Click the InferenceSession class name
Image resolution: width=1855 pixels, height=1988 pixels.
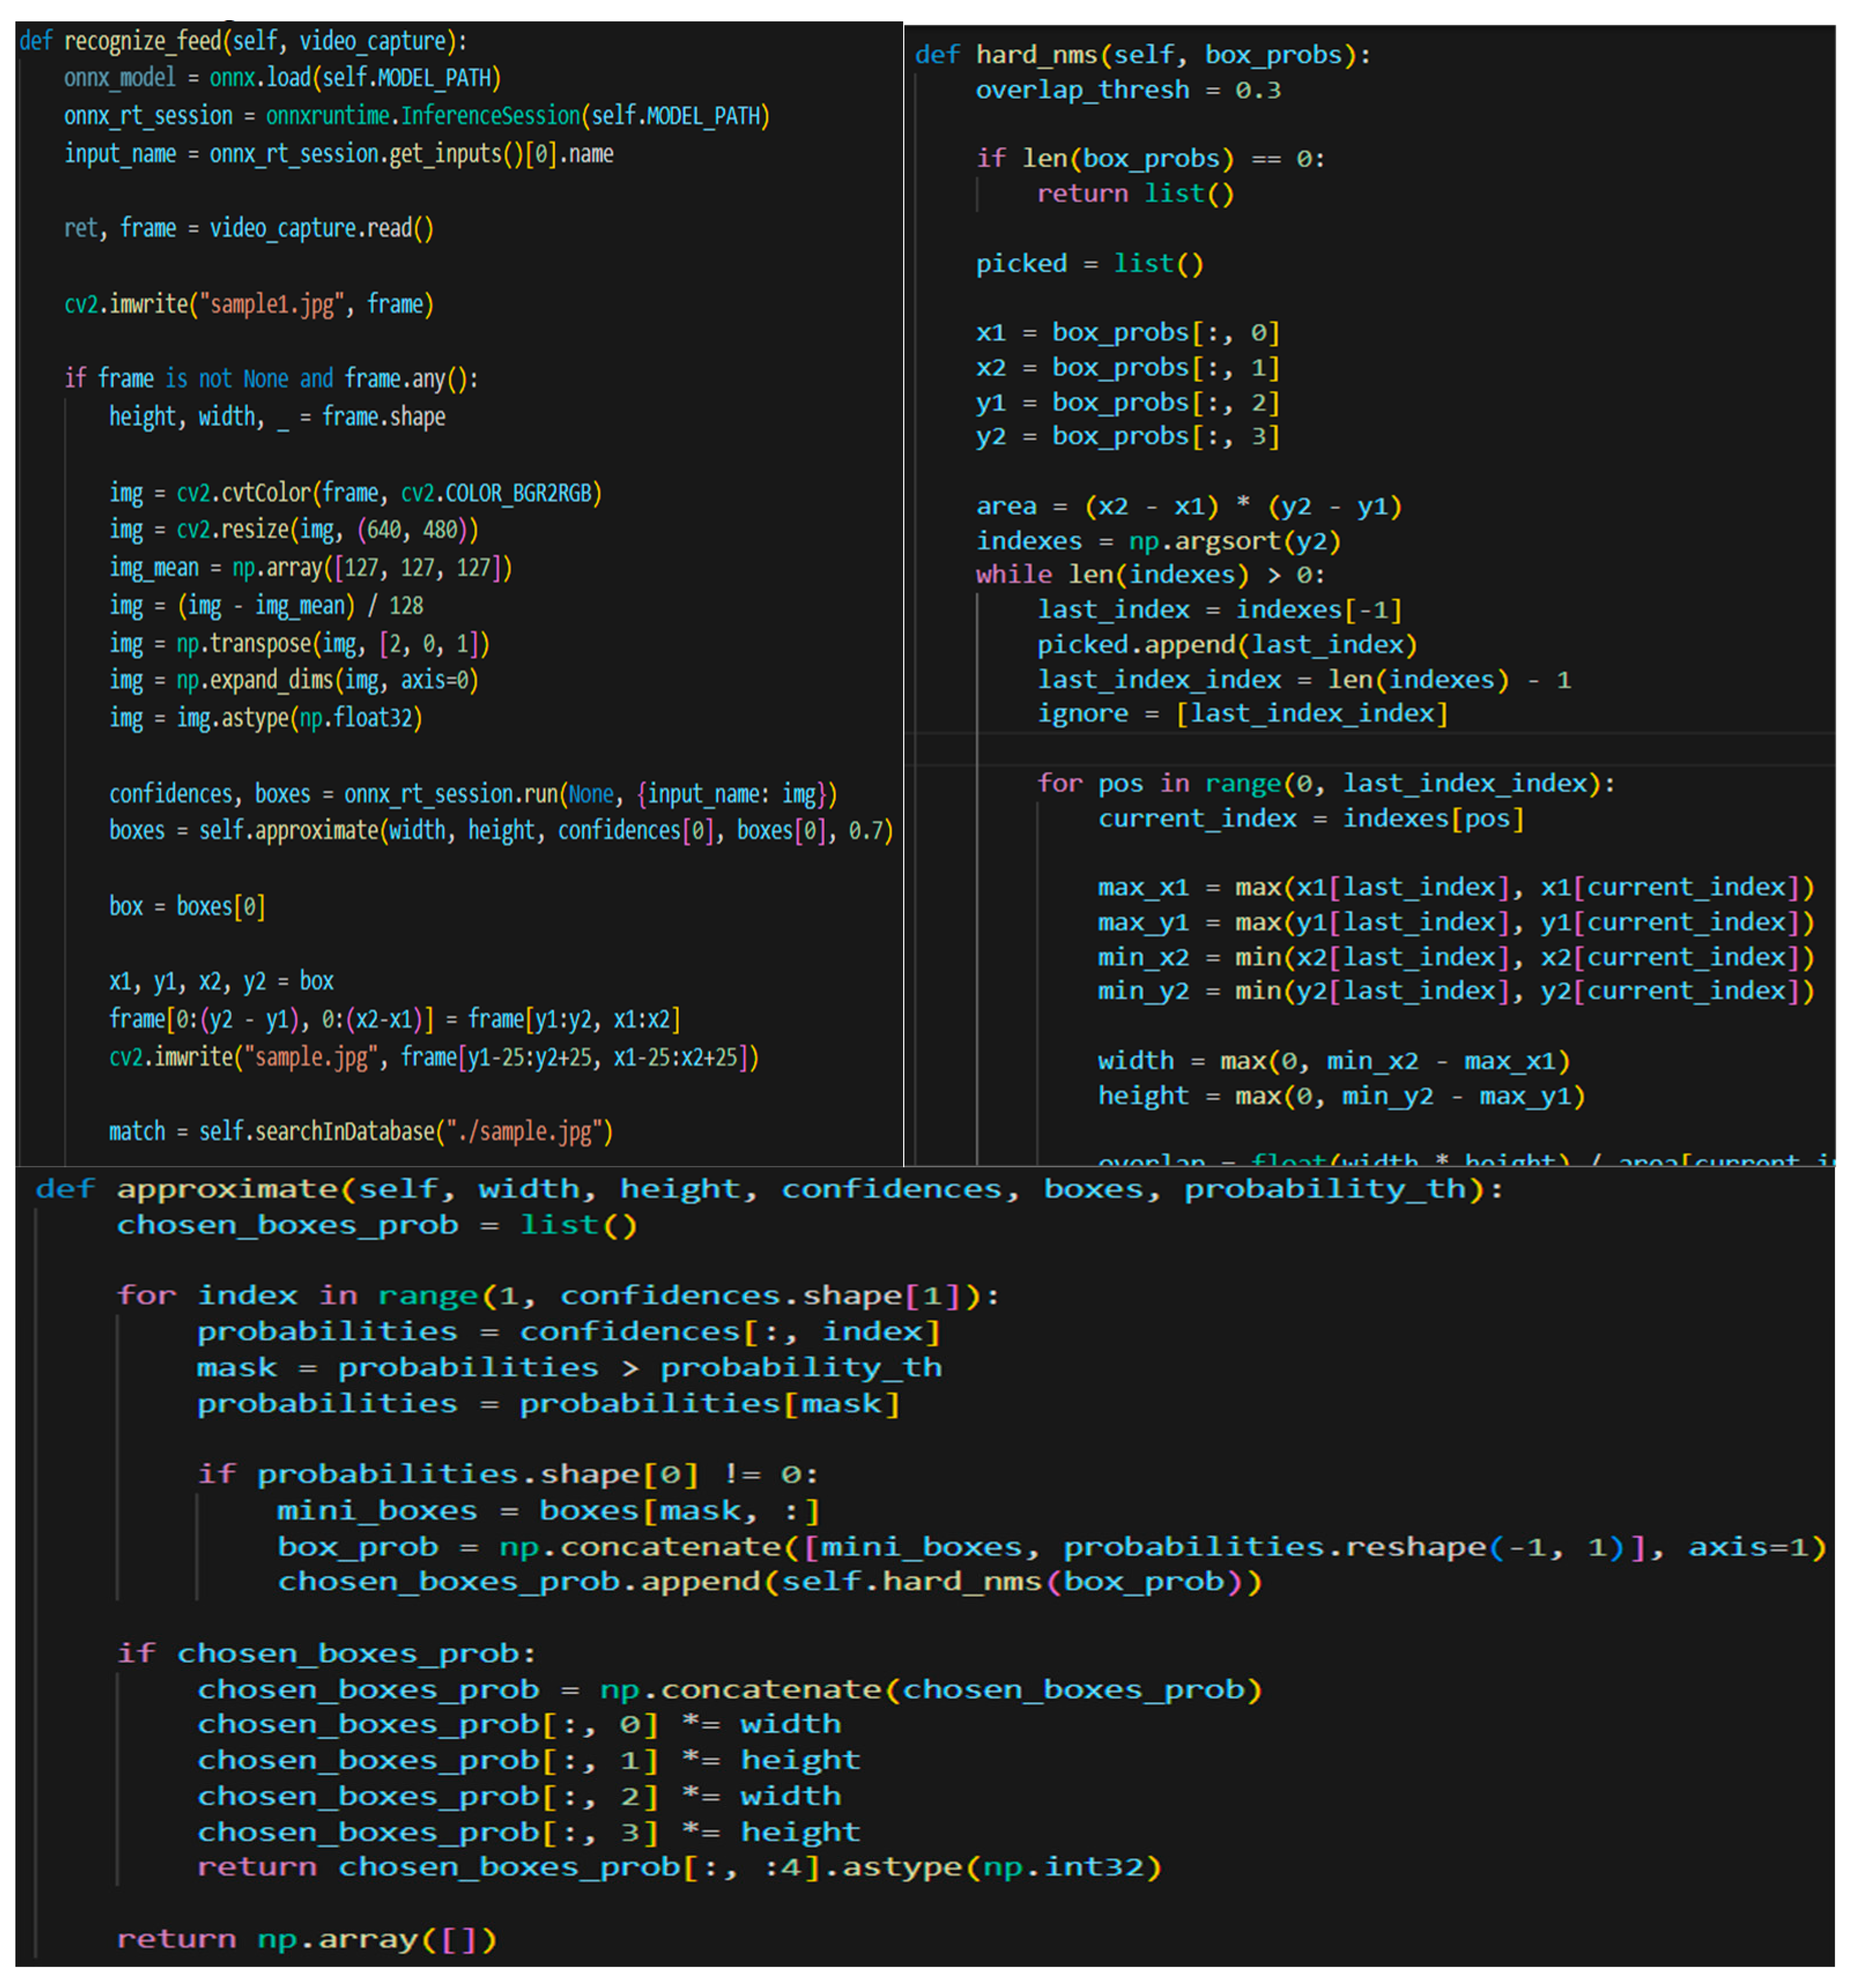tap(490, 116)
